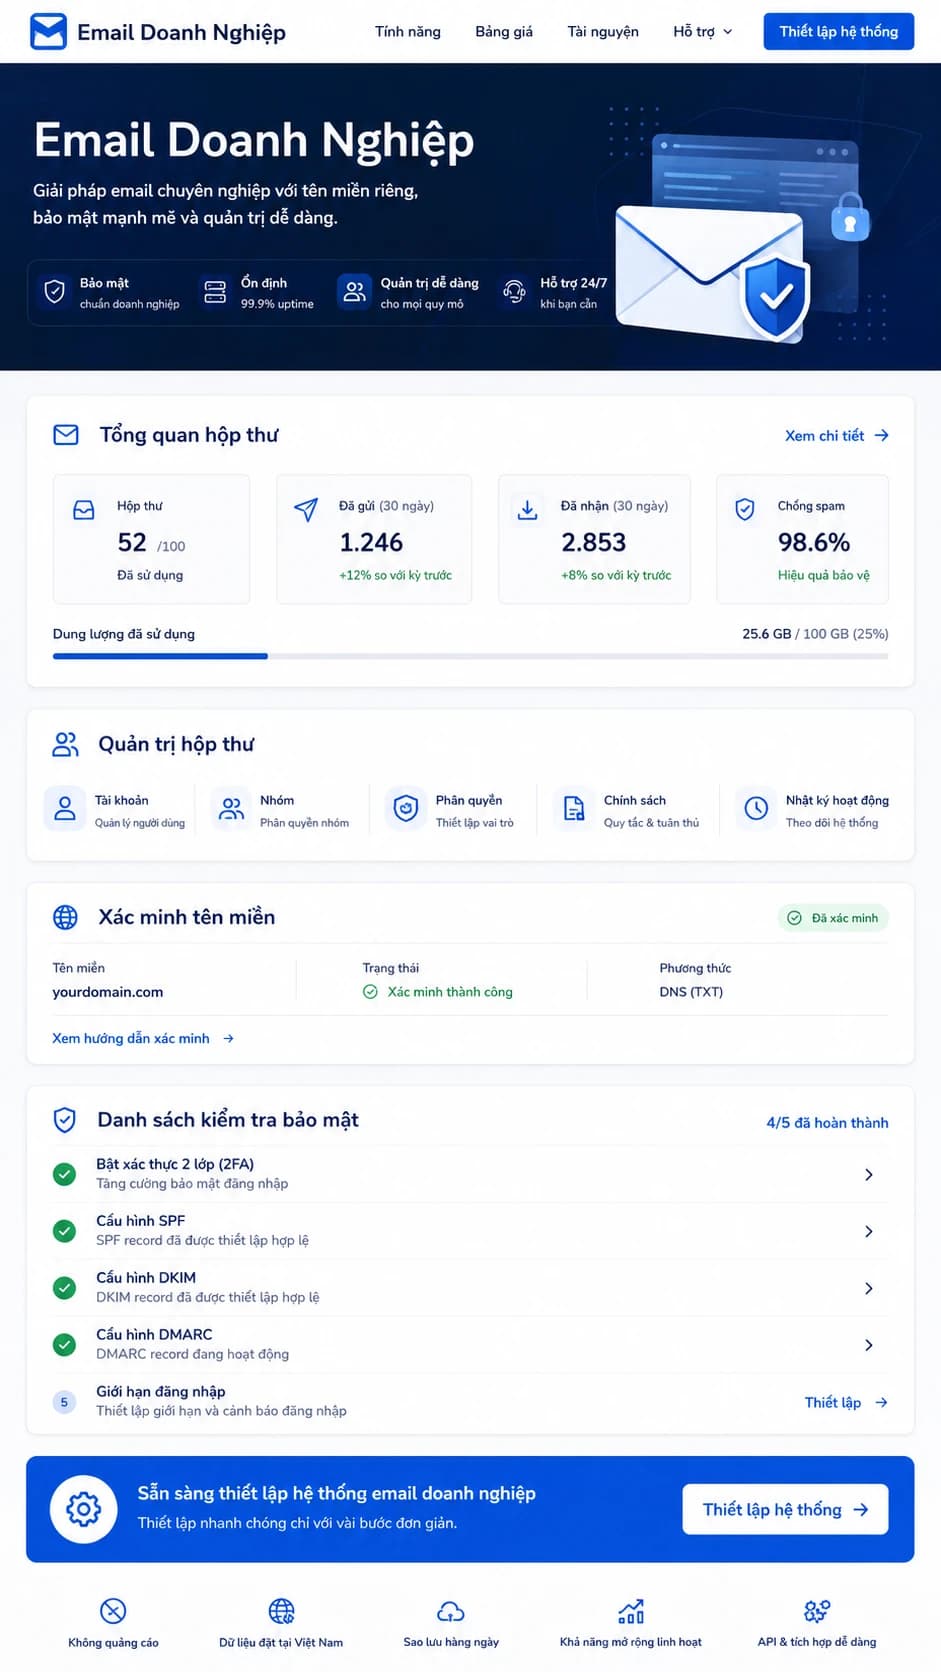
Task: Click the Đã gửi paper plane icon
Action: 306,509
